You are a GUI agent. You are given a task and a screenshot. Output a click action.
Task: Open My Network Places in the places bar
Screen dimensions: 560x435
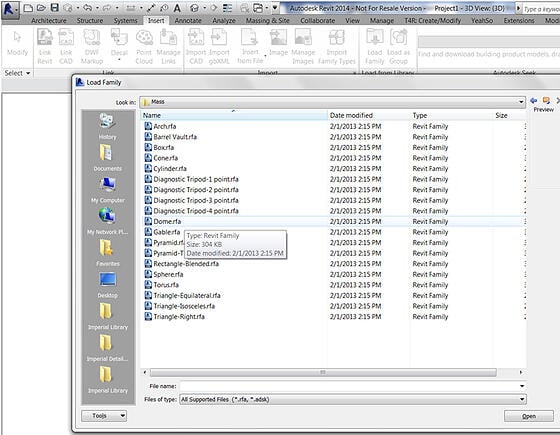pyautogui.click(x=108, y=221)
